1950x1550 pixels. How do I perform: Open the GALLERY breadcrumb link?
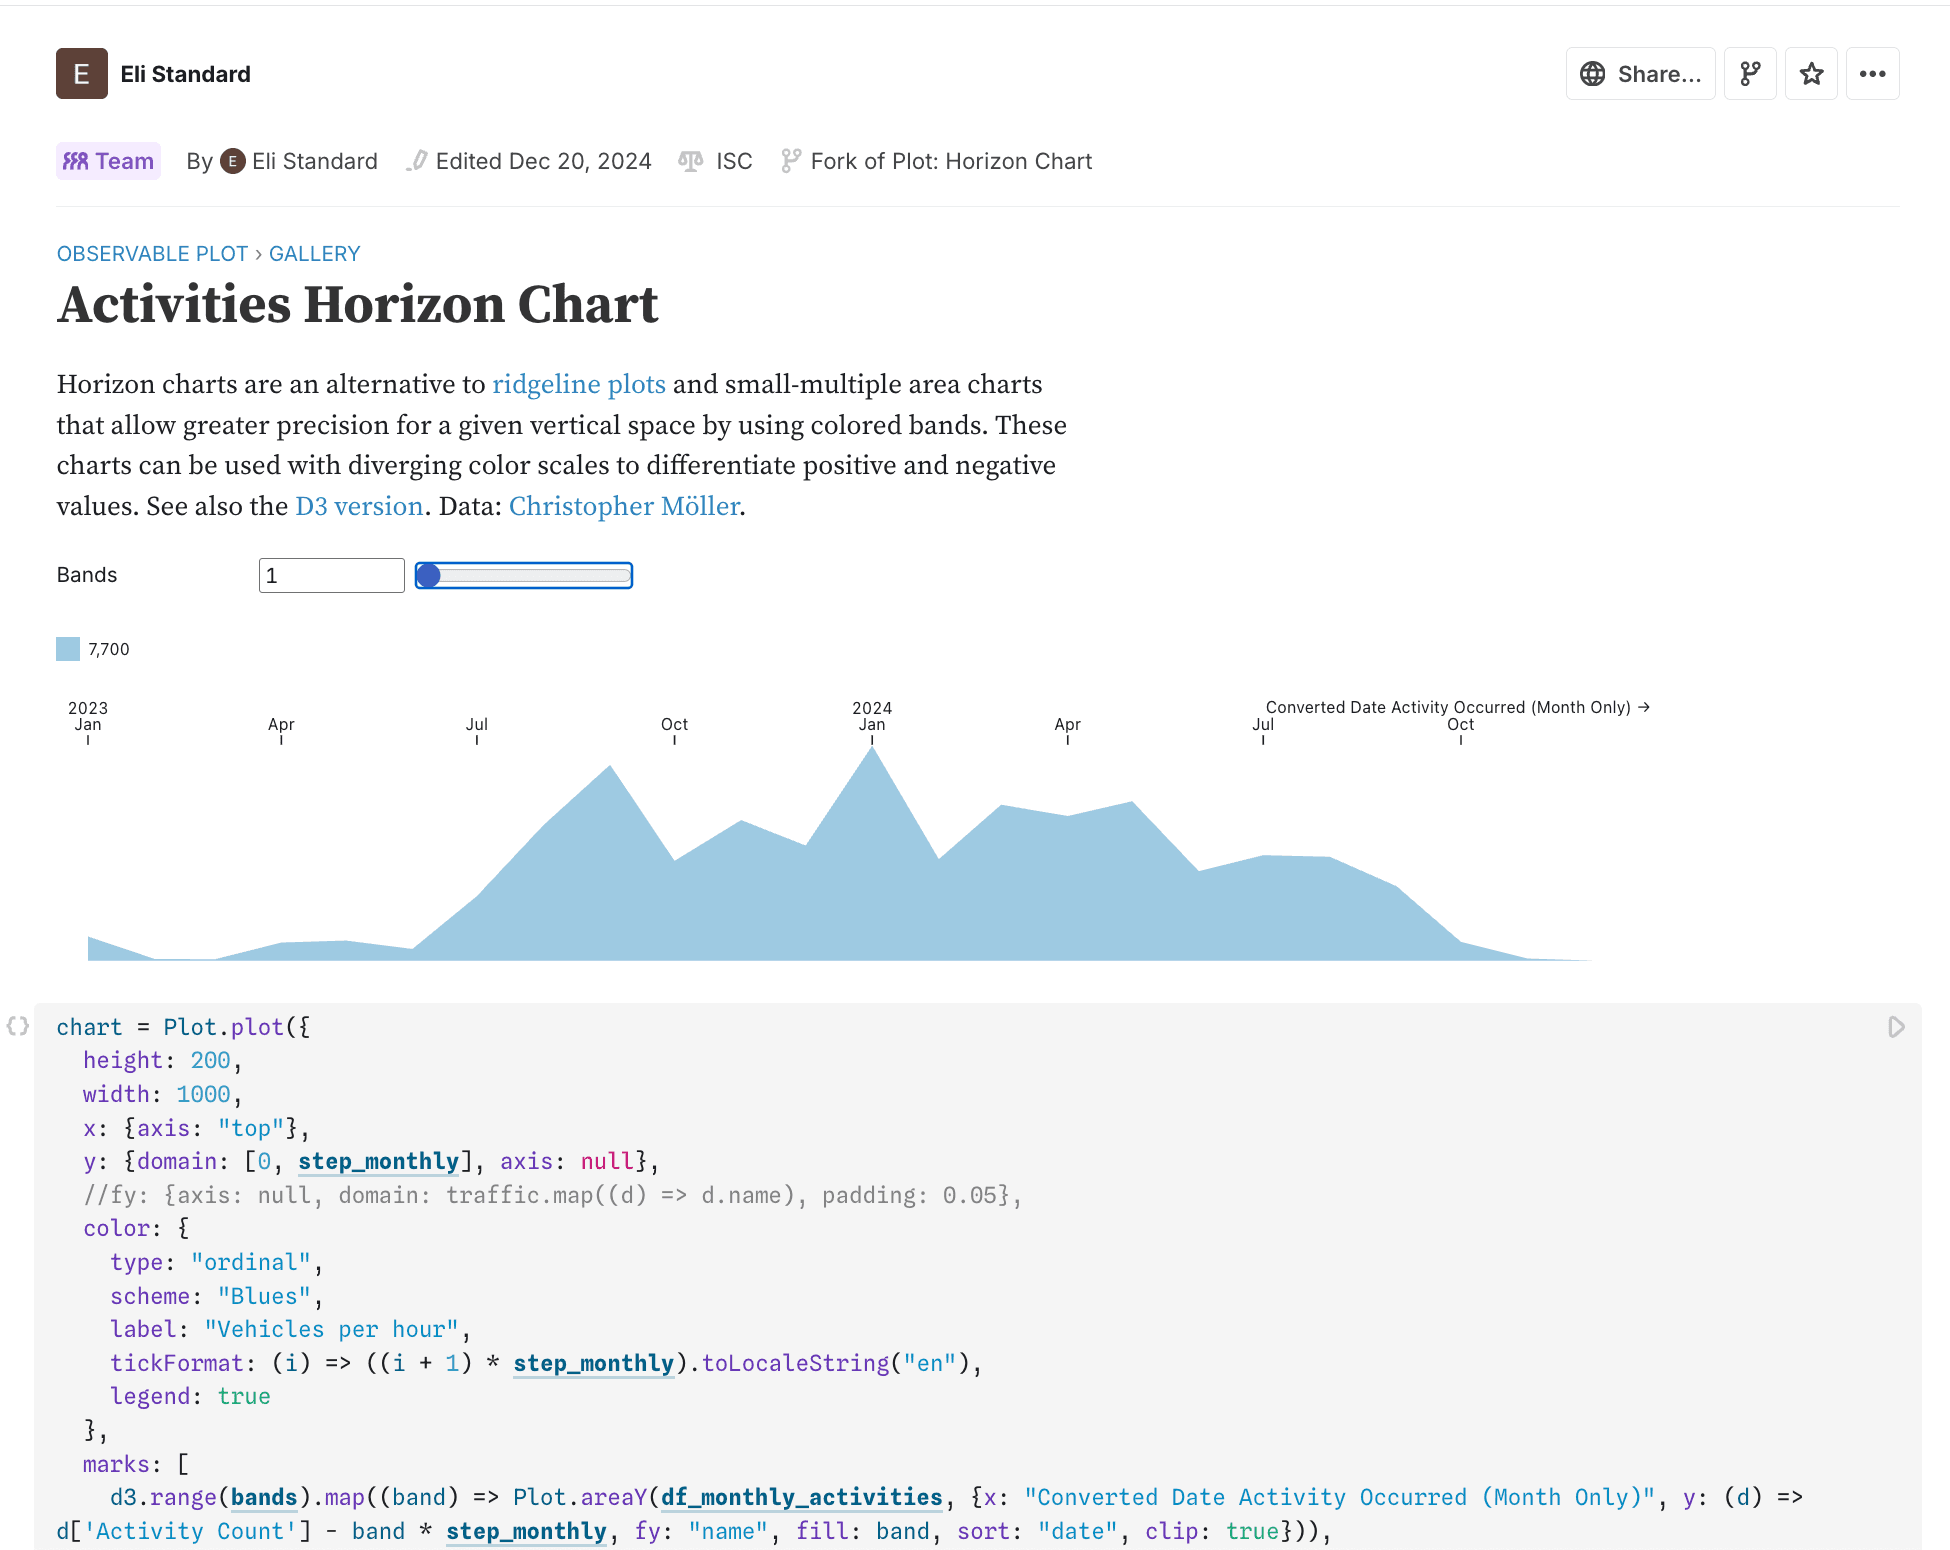tap(314, 254)
